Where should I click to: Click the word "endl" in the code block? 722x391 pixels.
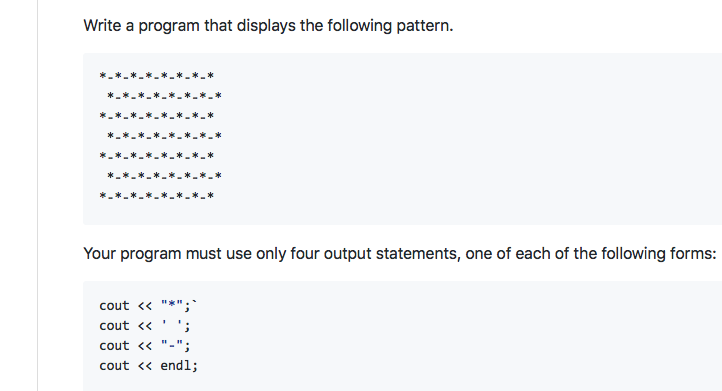pyautogui.click(x=175, y=366)
